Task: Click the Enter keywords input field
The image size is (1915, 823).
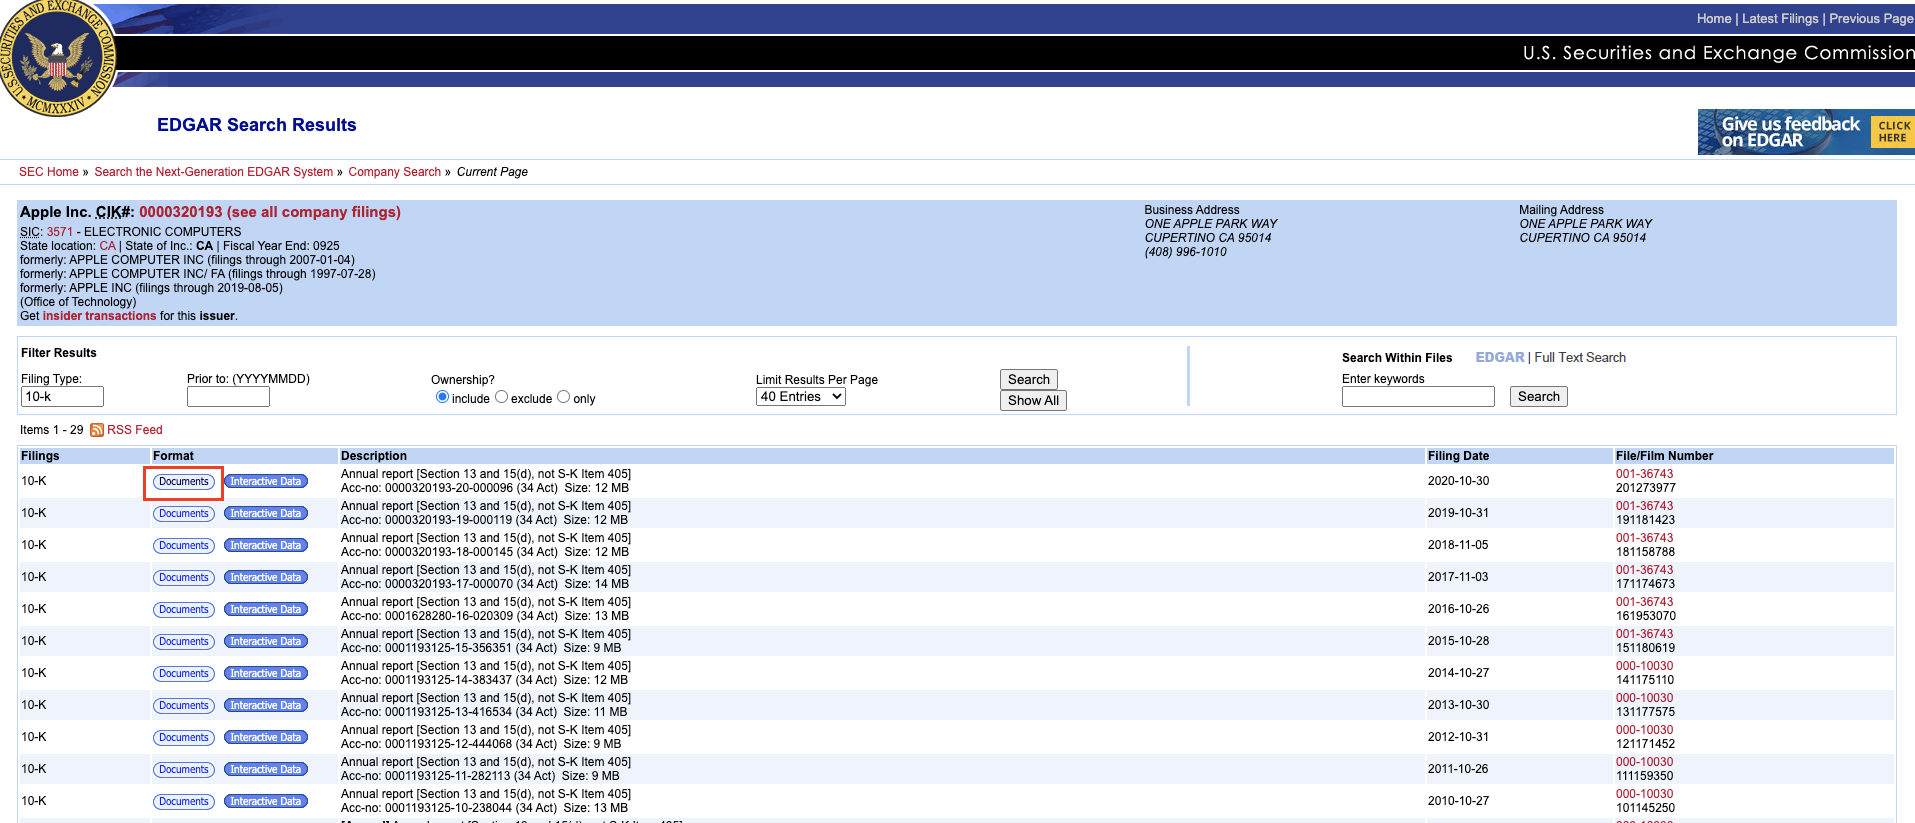Action: 1418,397
